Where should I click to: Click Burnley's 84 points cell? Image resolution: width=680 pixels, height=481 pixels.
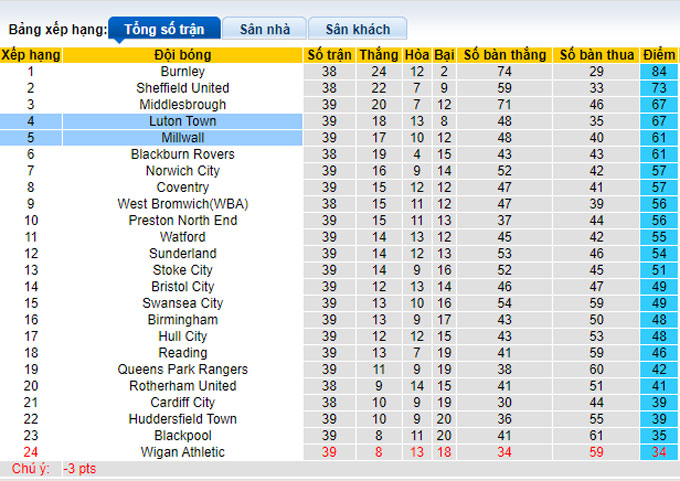[659, 72]
